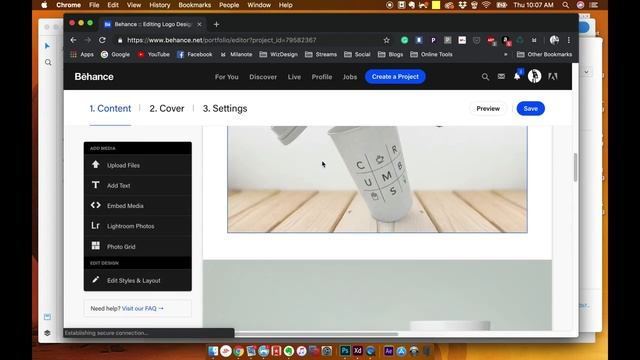The height and width of the screenshot is (360, 640).
Task: Expand the Social bookmarks folder
Action: (x=357, y=54)
